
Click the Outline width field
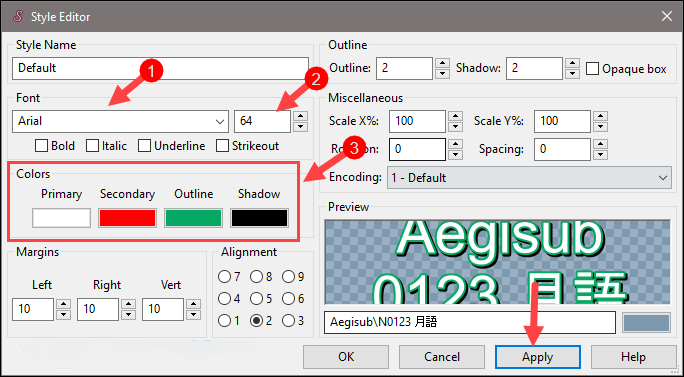(x=404, y=68)
